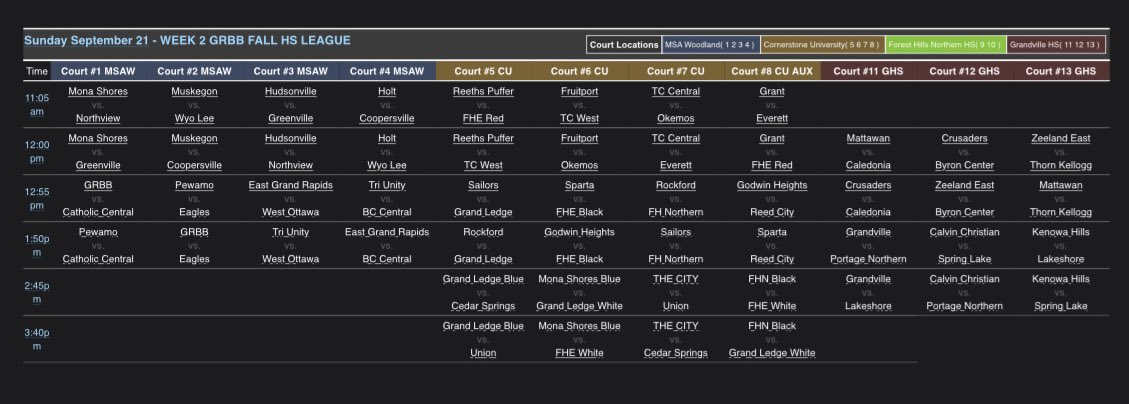Open West Ottawa in the 12:55 pm row
Image resolution: width=1129 pixels, height=404 pixels.
(290, 212)
